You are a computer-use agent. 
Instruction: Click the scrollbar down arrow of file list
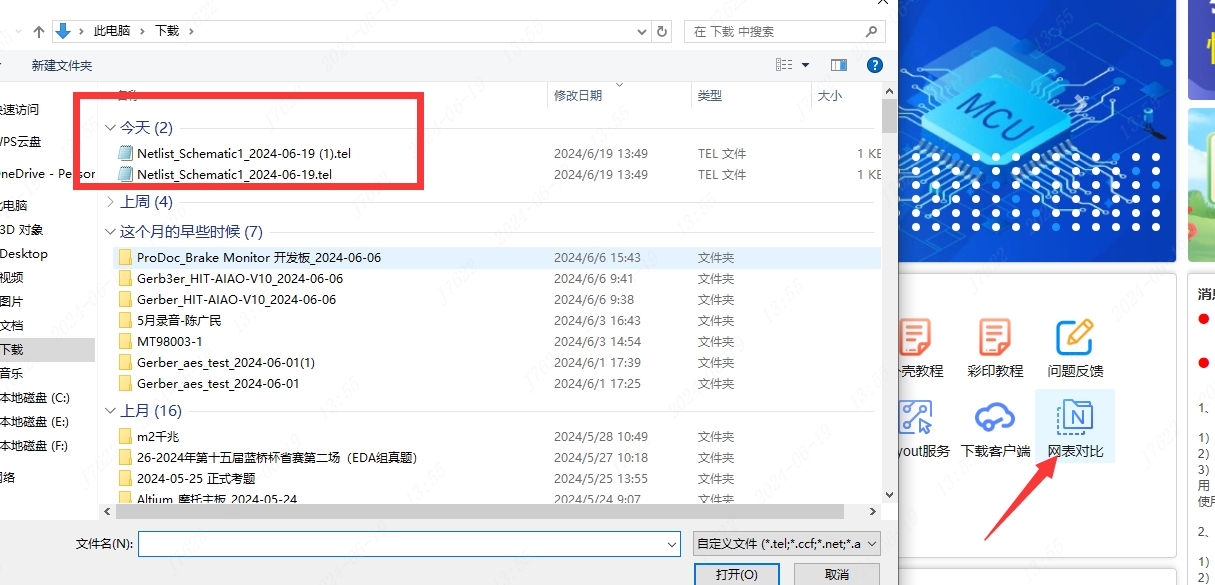[889, 496]
